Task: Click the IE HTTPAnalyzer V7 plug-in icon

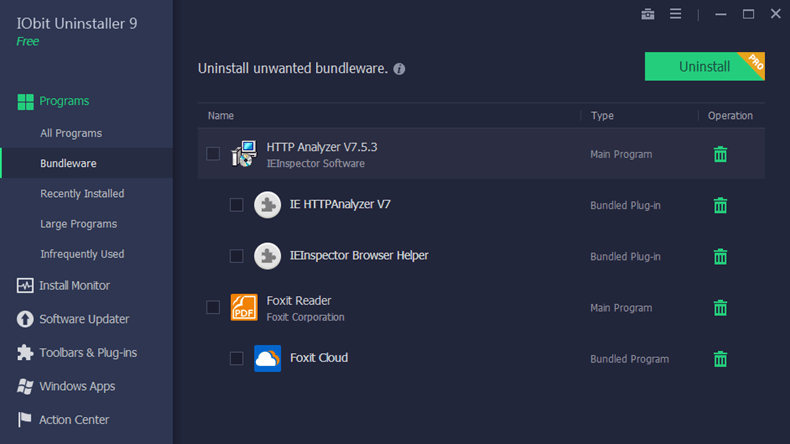Action: pyautogui.click(x=268, y=205)
